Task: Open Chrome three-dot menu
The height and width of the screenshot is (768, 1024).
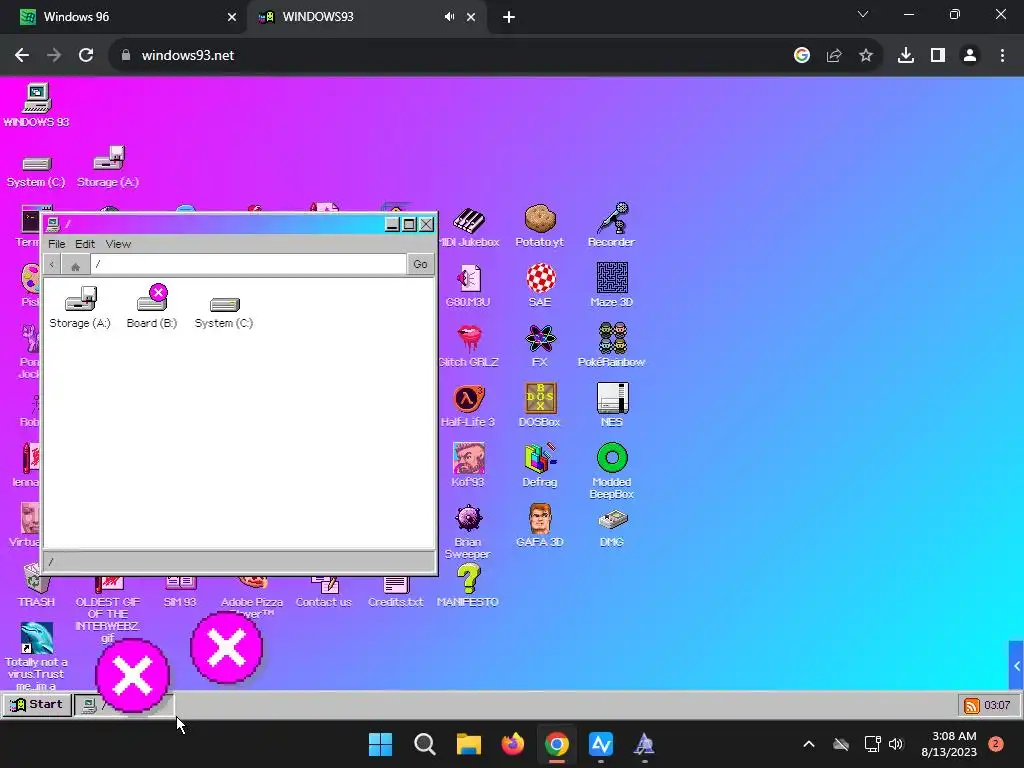Action: click(1002, 56)
